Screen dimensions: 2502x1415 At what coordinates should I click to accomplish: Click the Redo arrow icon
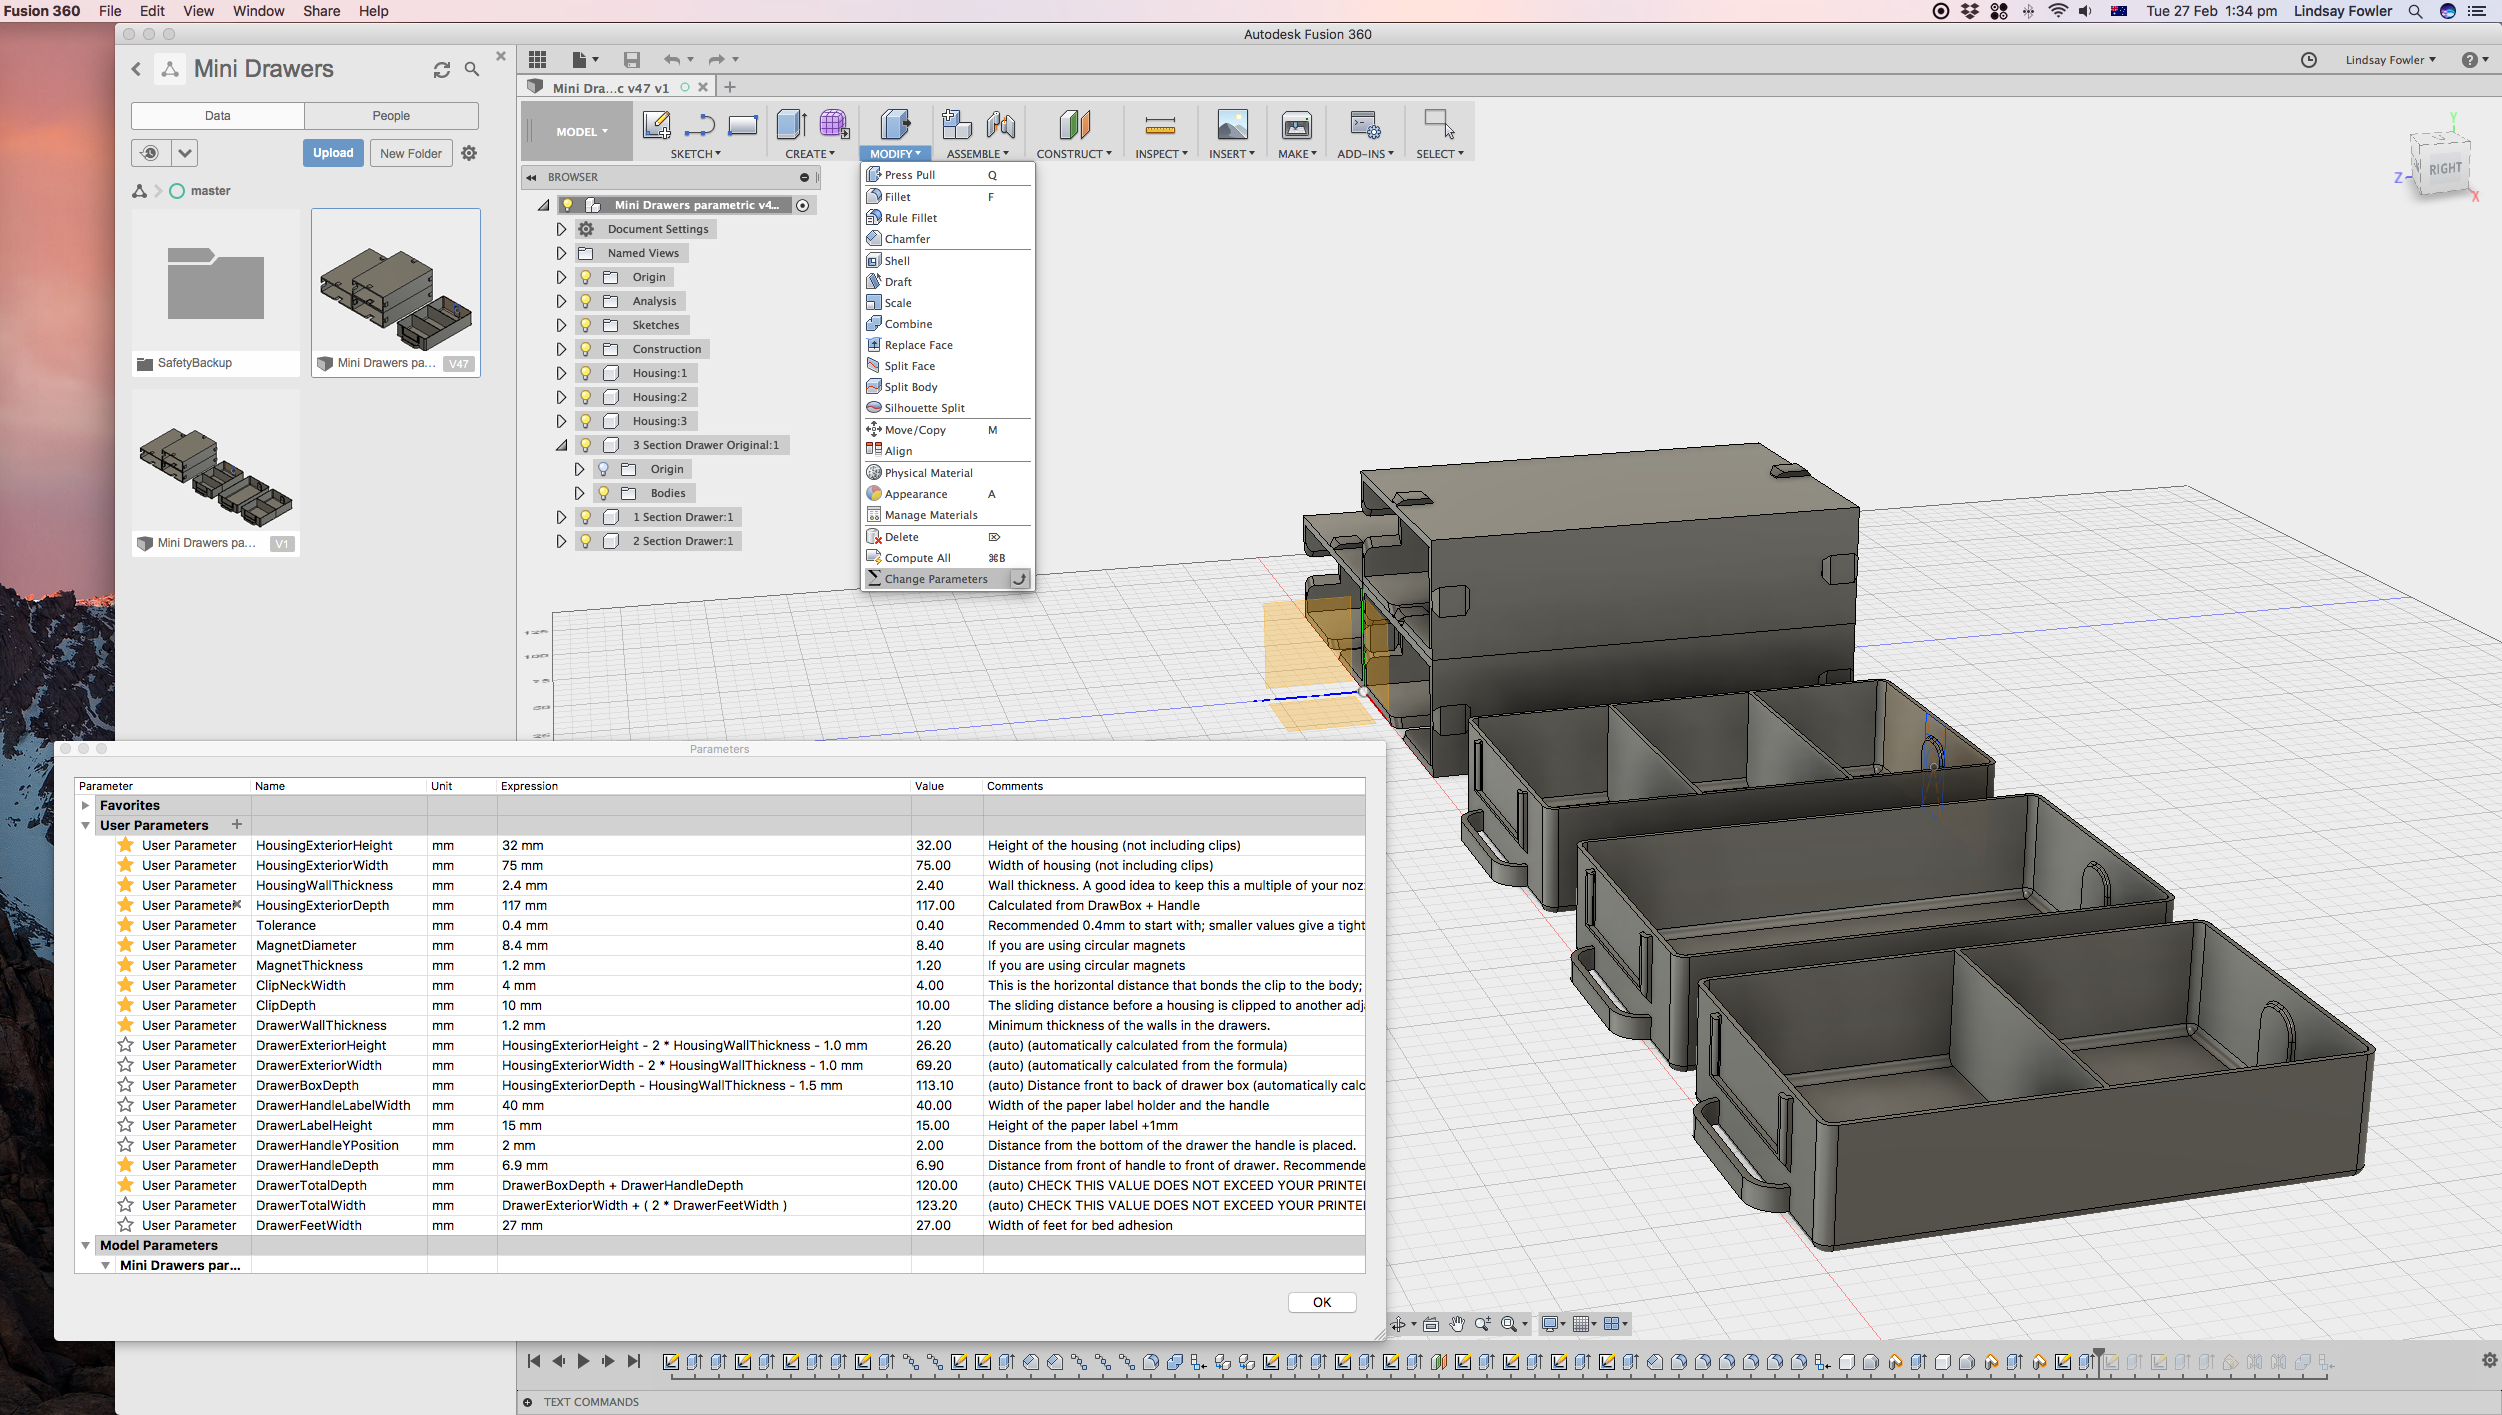click(716, 60)
